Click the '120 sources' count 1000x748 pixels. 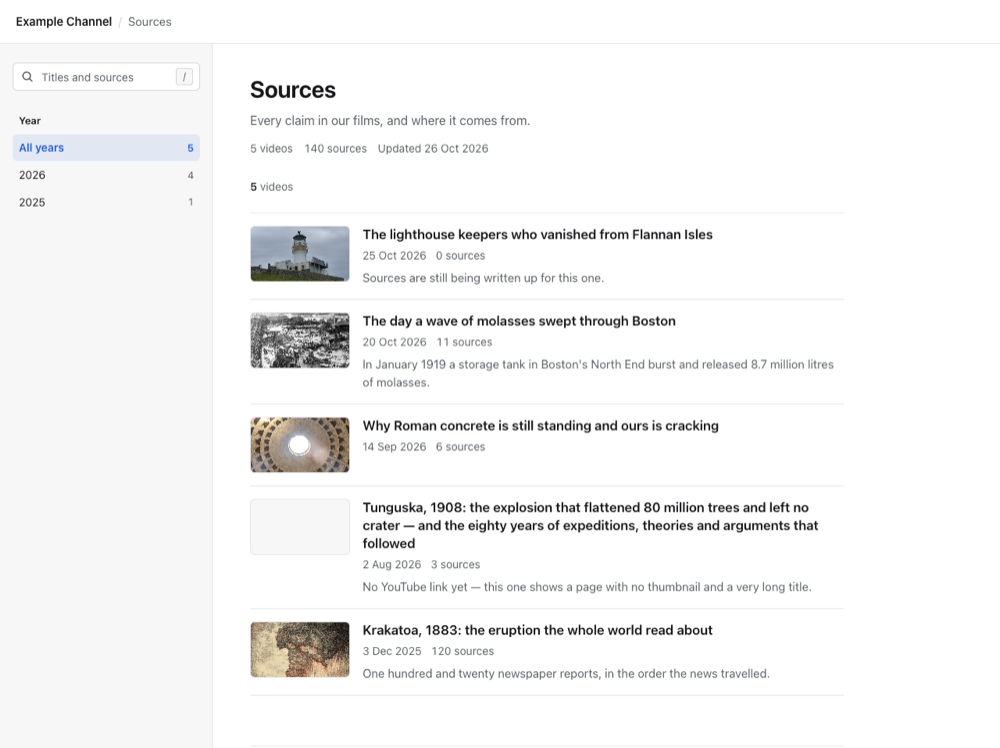[462, 651]
